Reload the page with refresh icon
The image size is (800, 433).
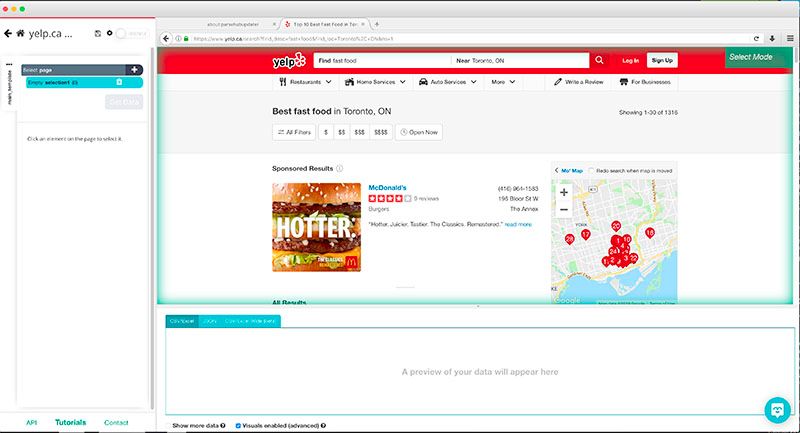(756, 39)
